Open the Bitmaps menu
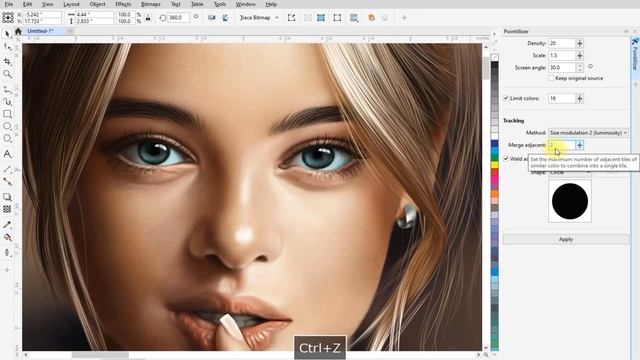The width and height of the screenshot is (640, 360). pos(151,4)
